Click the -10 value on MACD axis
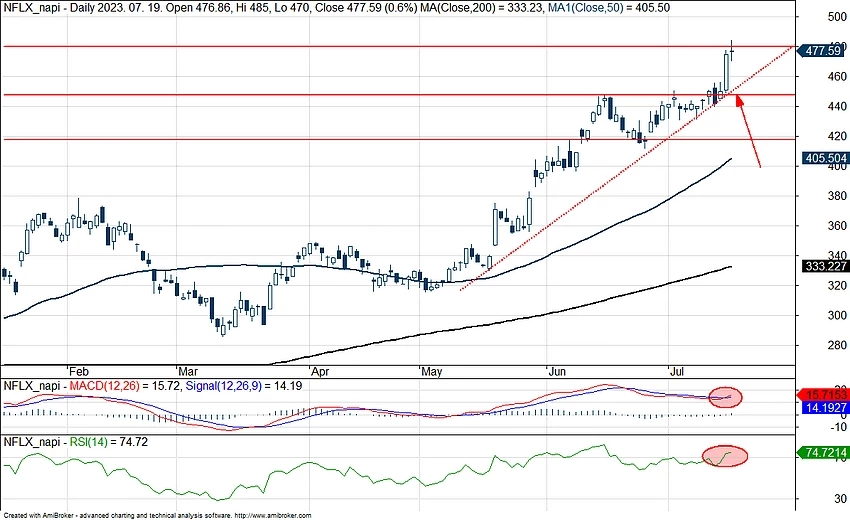This screenshot has width=850, height=520. [x=838, y=427]
